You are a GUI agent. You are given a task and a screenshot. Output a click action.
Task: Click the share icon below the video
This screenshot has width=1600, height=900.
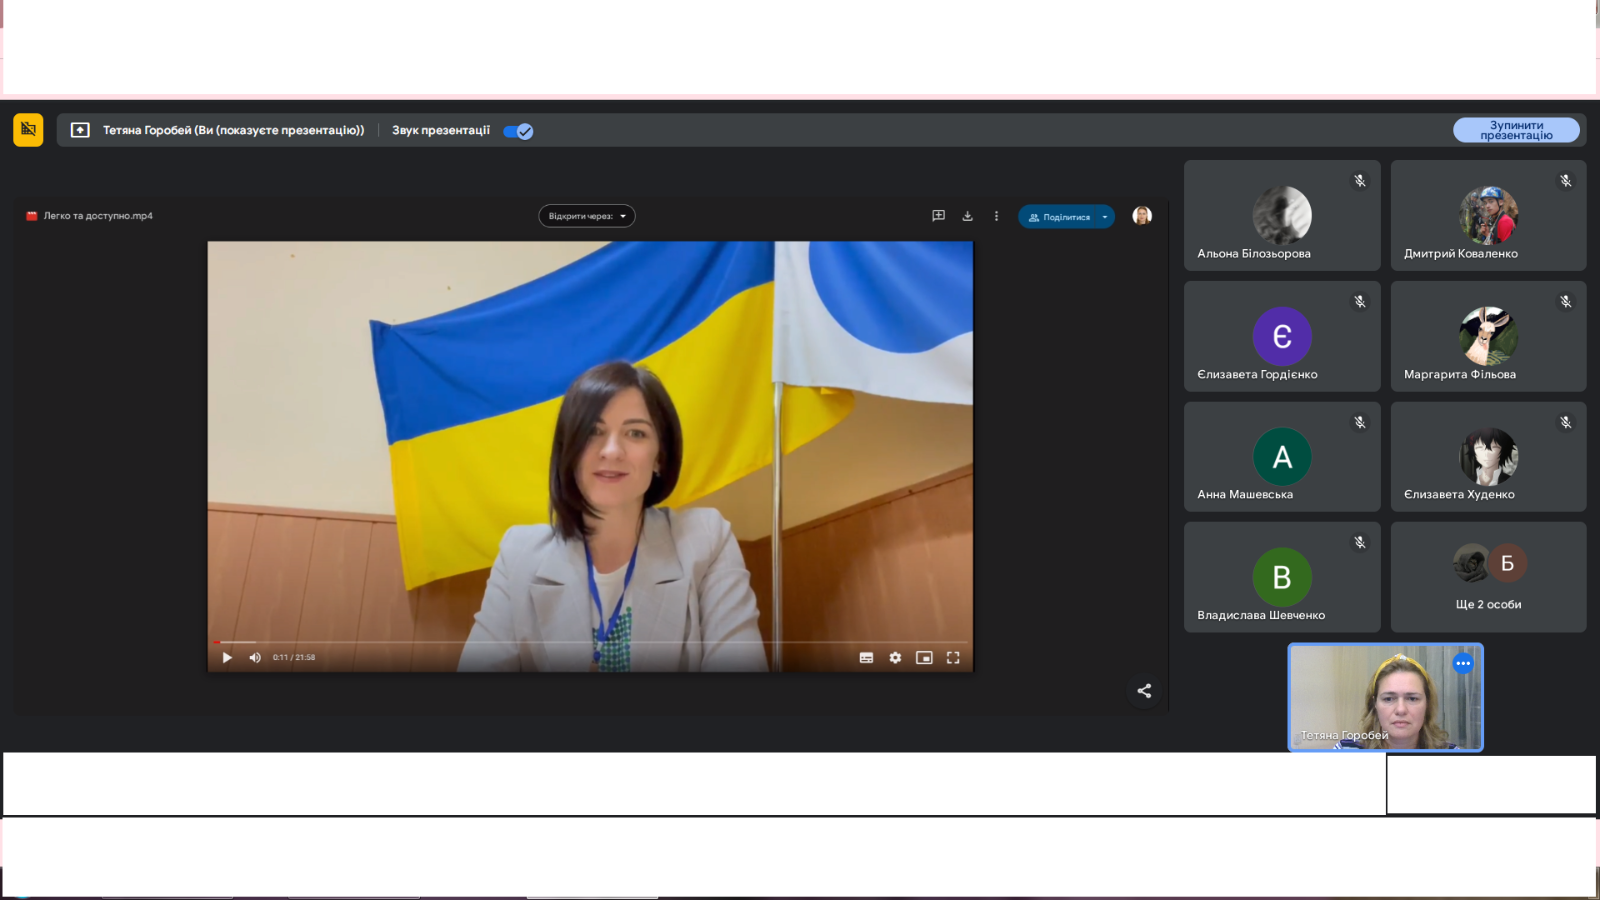click(x=1143, y=690)
